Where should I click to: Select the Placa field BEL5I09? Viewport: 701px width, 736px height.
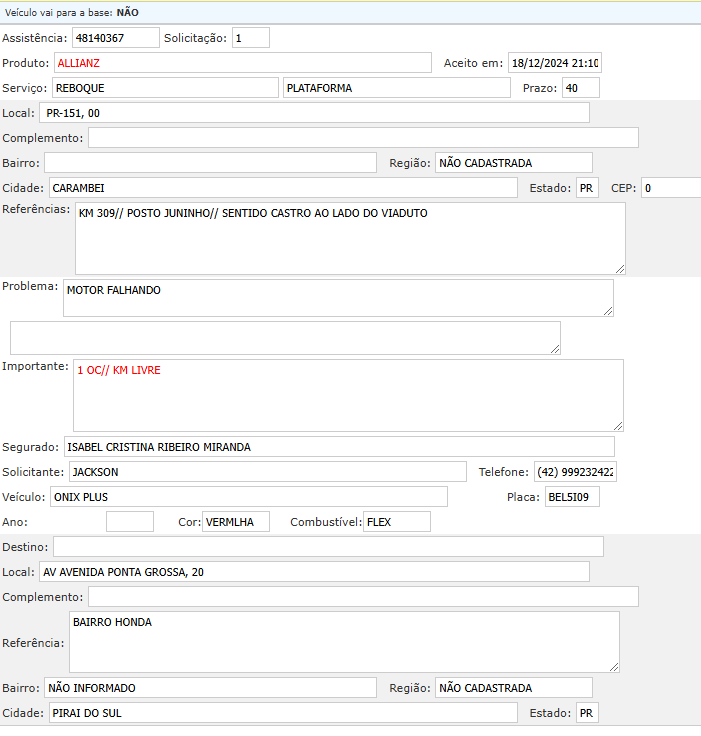572,497
